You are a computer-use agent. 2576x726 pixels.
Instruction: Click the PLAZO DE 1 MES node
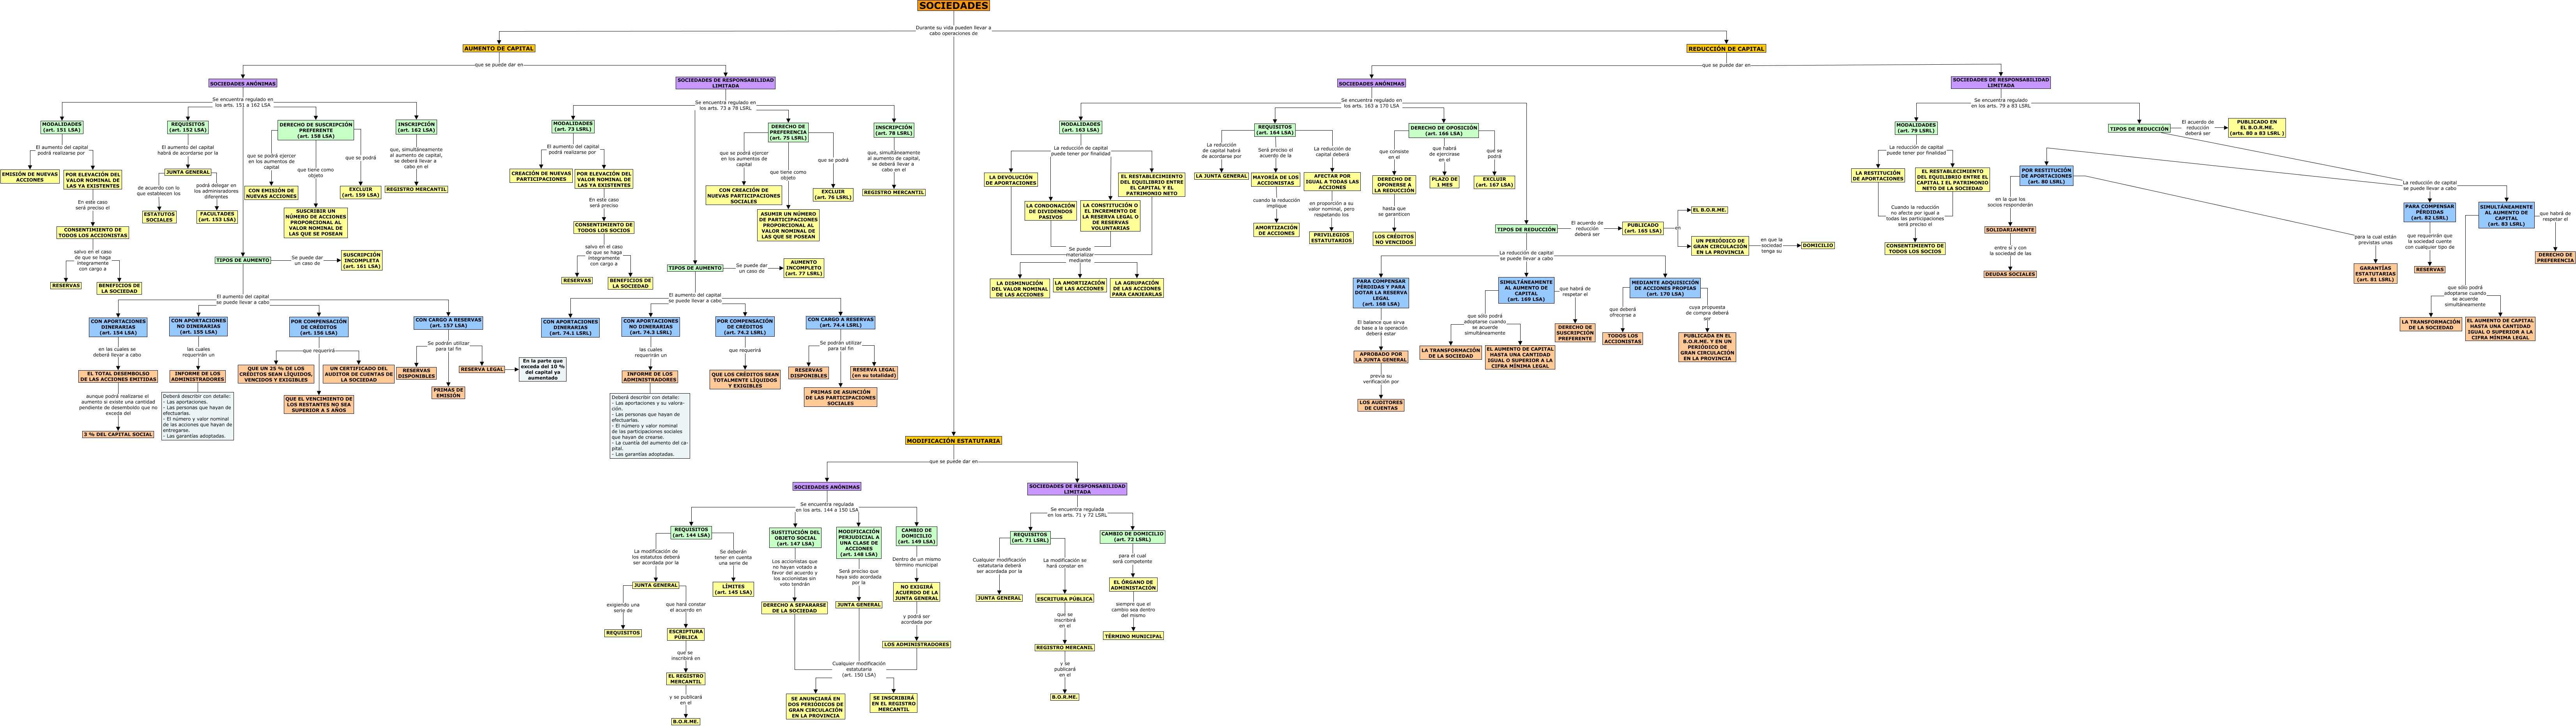pyautogui.click(x=1444, y=182)
